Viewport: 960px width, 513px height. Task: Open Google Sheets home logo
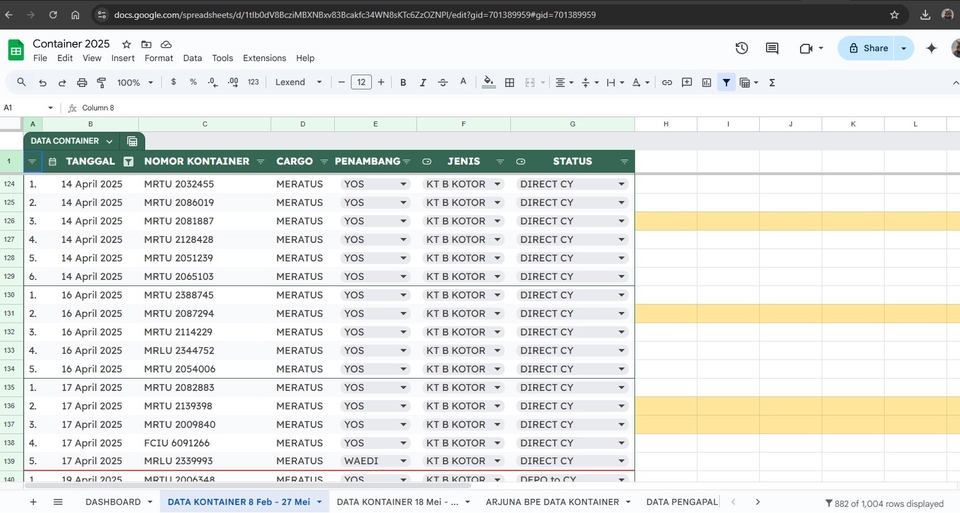click(x=16, y=50)
